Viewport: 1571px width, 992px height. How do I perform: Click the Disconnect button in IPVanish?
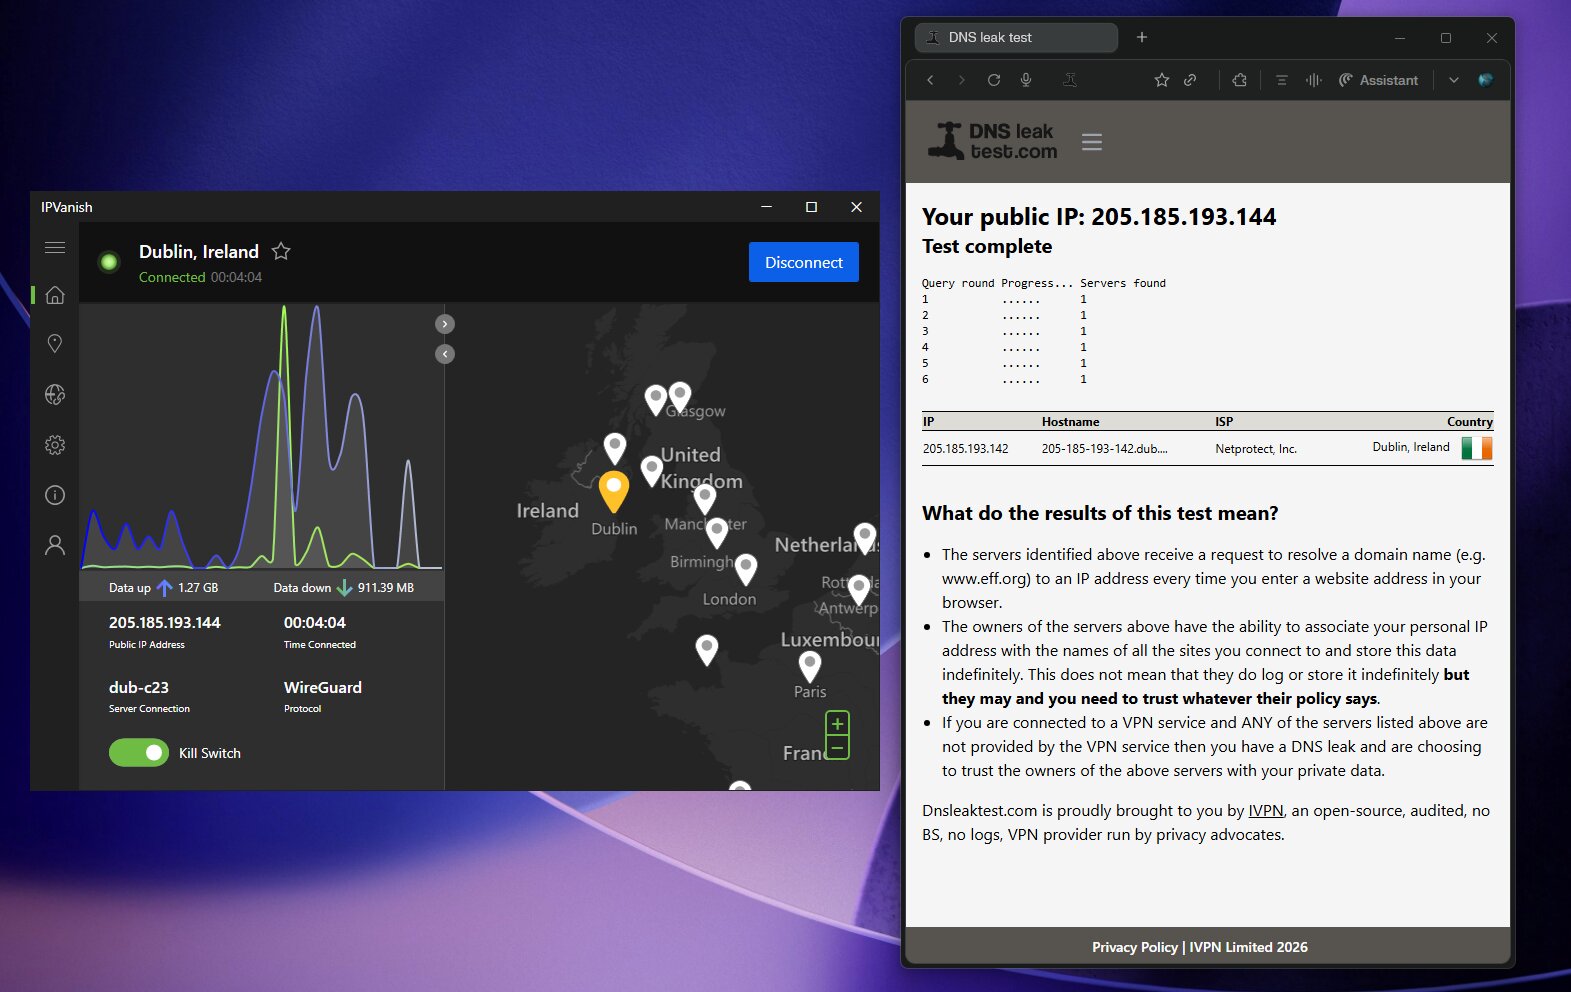(x=804, y=262)
